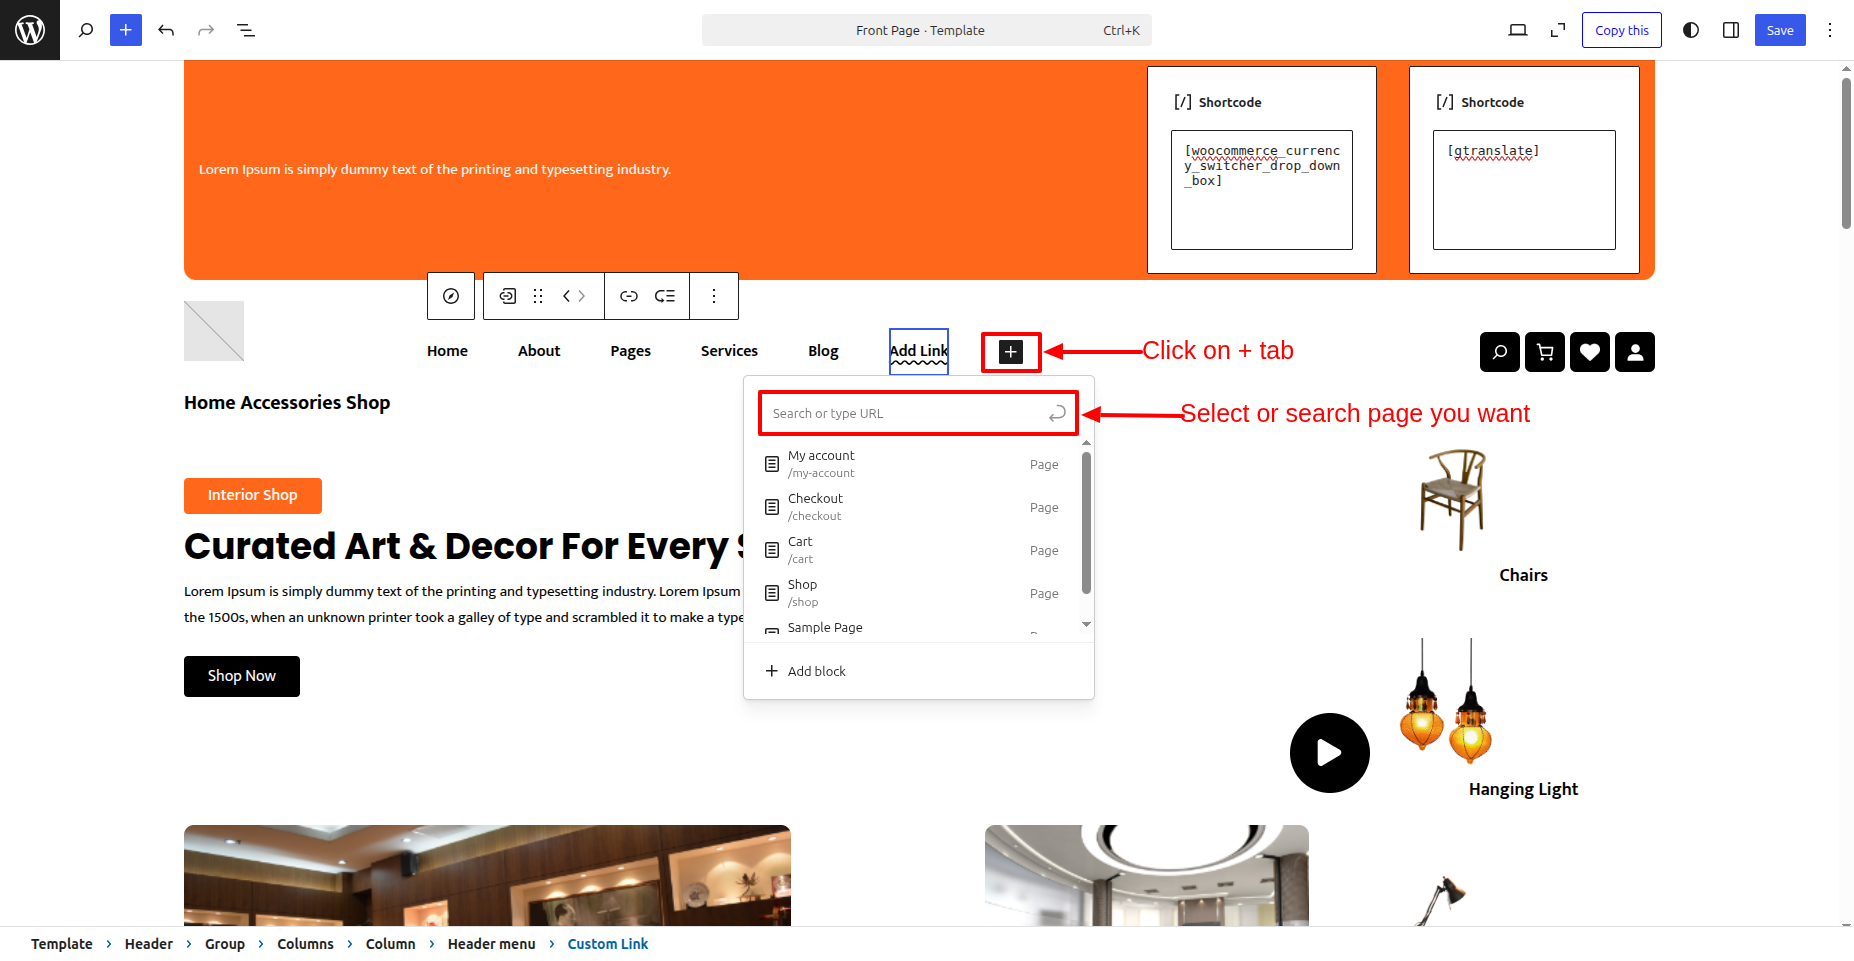
Task: Click the Undo arrow icon
Action: coord(166,30)
